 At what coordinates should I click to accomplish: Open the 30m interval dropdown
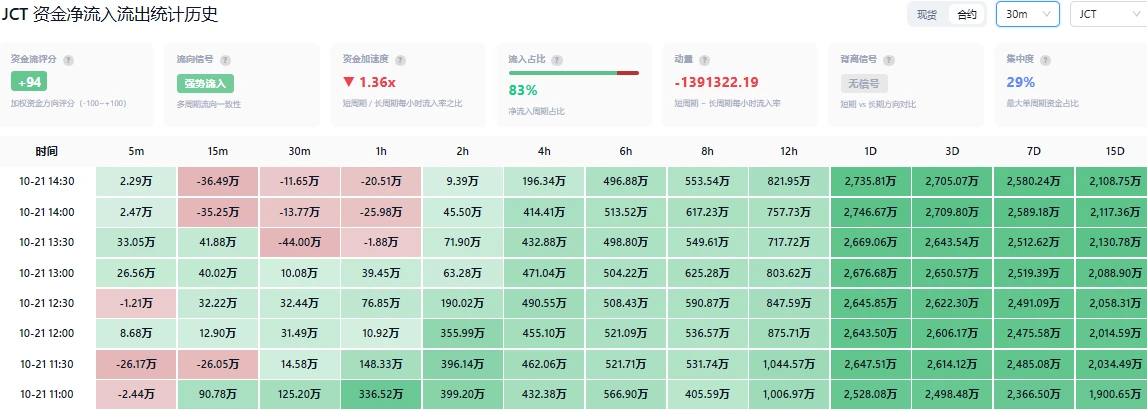tap(1028, 14)
